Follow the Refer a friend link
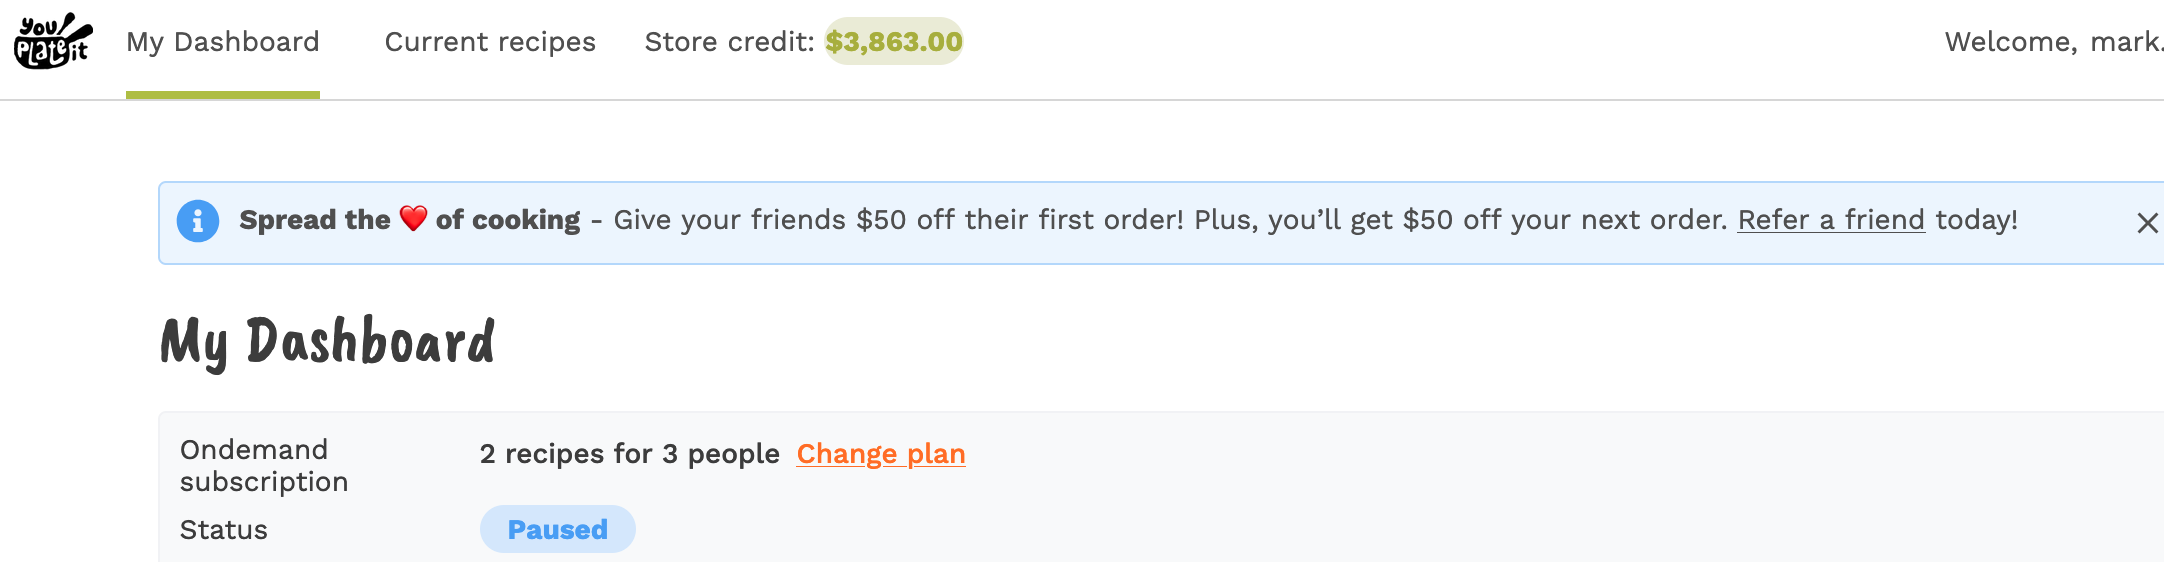 click(1830, 220)
